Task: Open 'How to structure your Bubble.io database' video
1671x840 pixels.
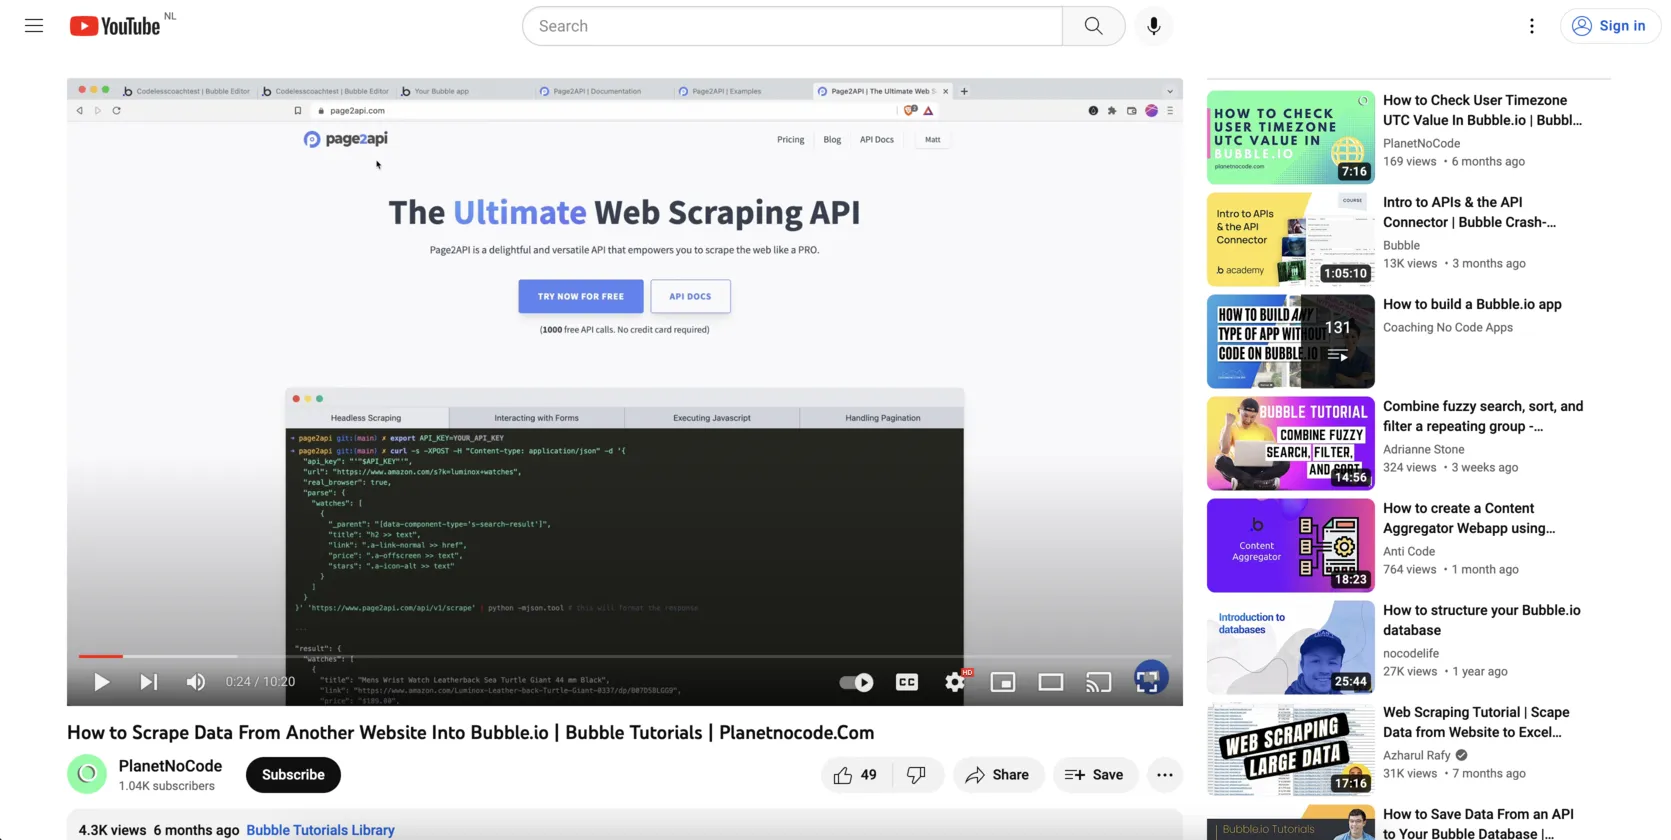Action: tap(1482, 620)
